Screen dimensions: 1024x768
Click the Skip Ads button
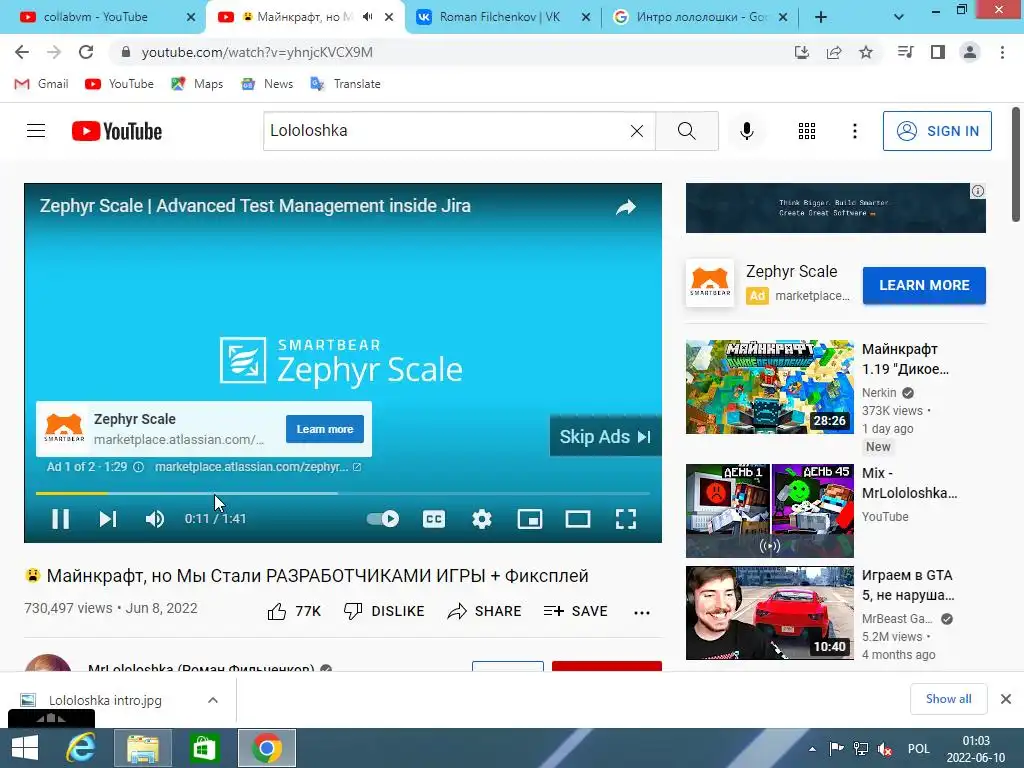tap(605, 436)
